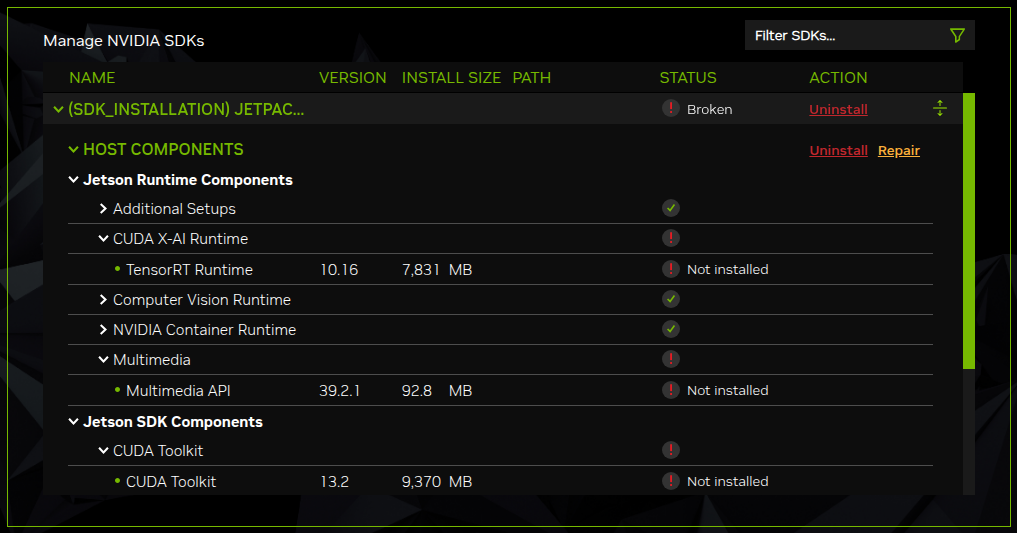Click the Multimedia API error status icon

click(x=671, y=390)
